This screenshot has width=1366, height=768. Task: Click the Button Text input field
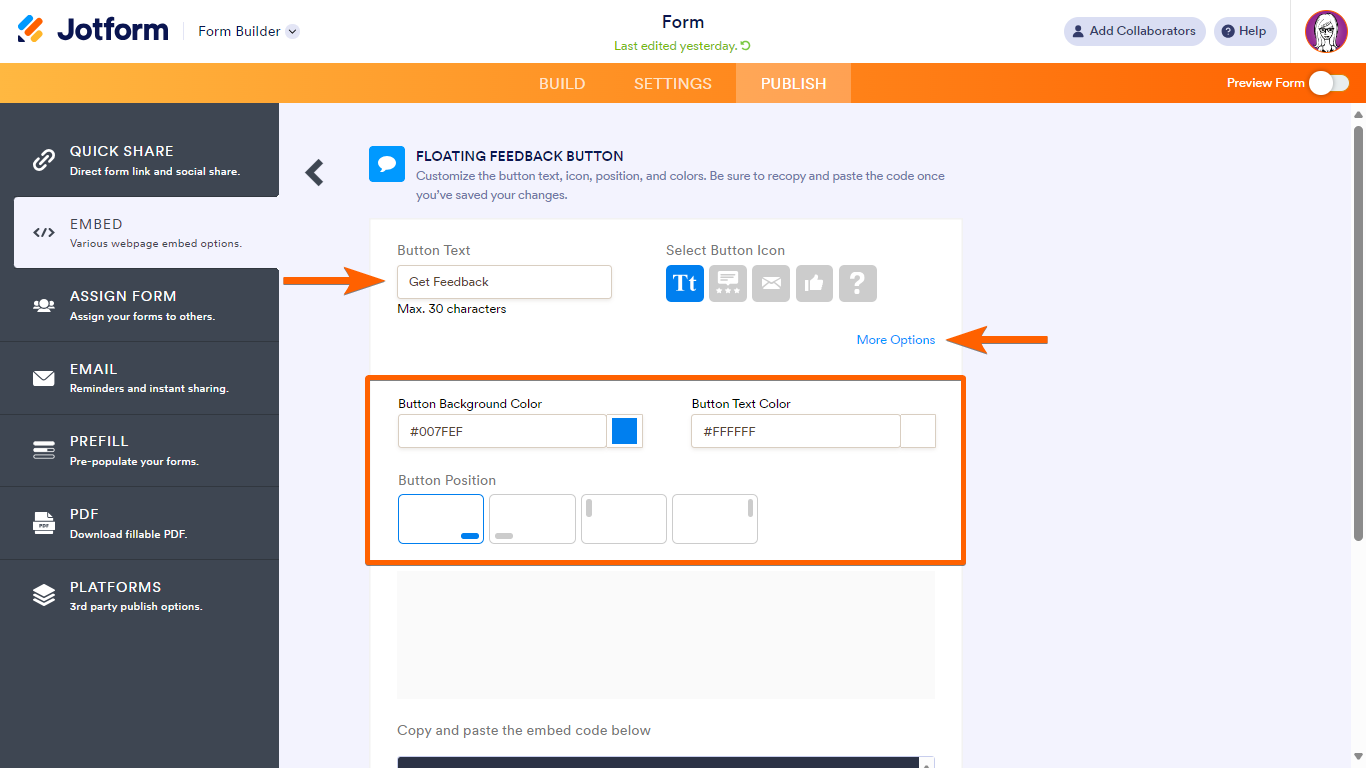coord(504,282)
